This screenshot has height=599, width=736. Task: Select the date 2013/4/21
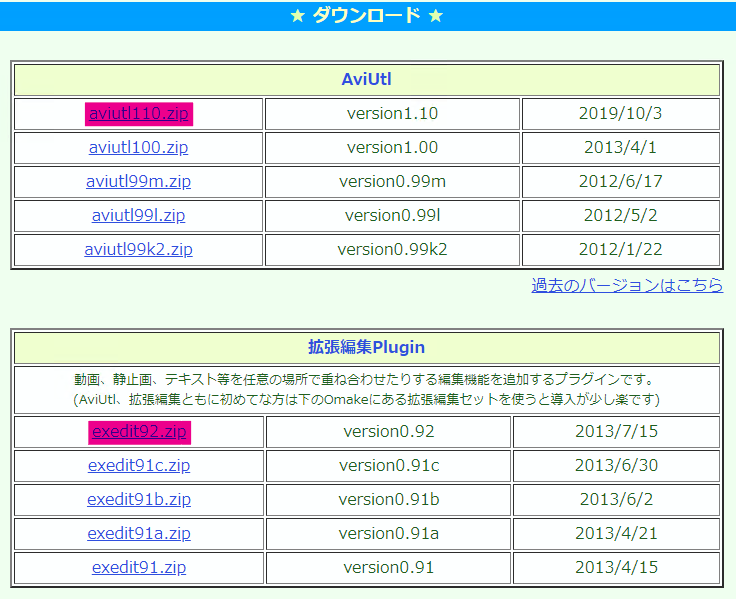pyautogui.click(x=616, y=534)
